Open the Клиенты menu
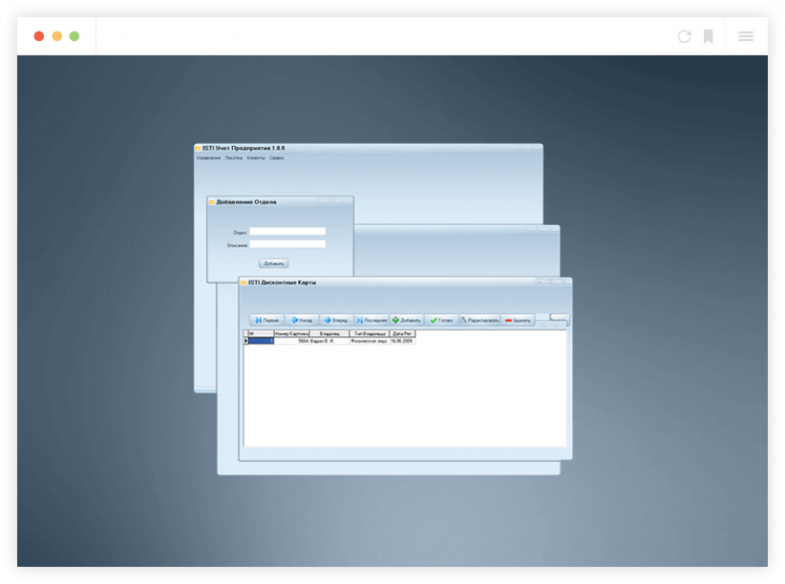Viewport: 785px width, 584px height. [x=256, y=158]
